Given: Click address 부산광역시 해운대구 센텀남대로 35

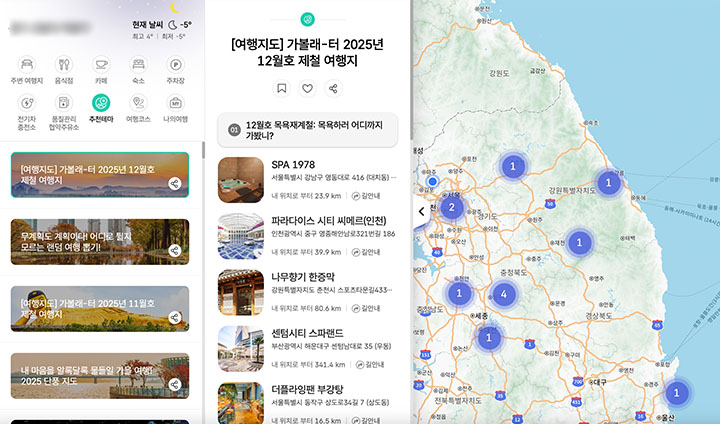Looking at the screenshot, I should click(x=331, y=346).
